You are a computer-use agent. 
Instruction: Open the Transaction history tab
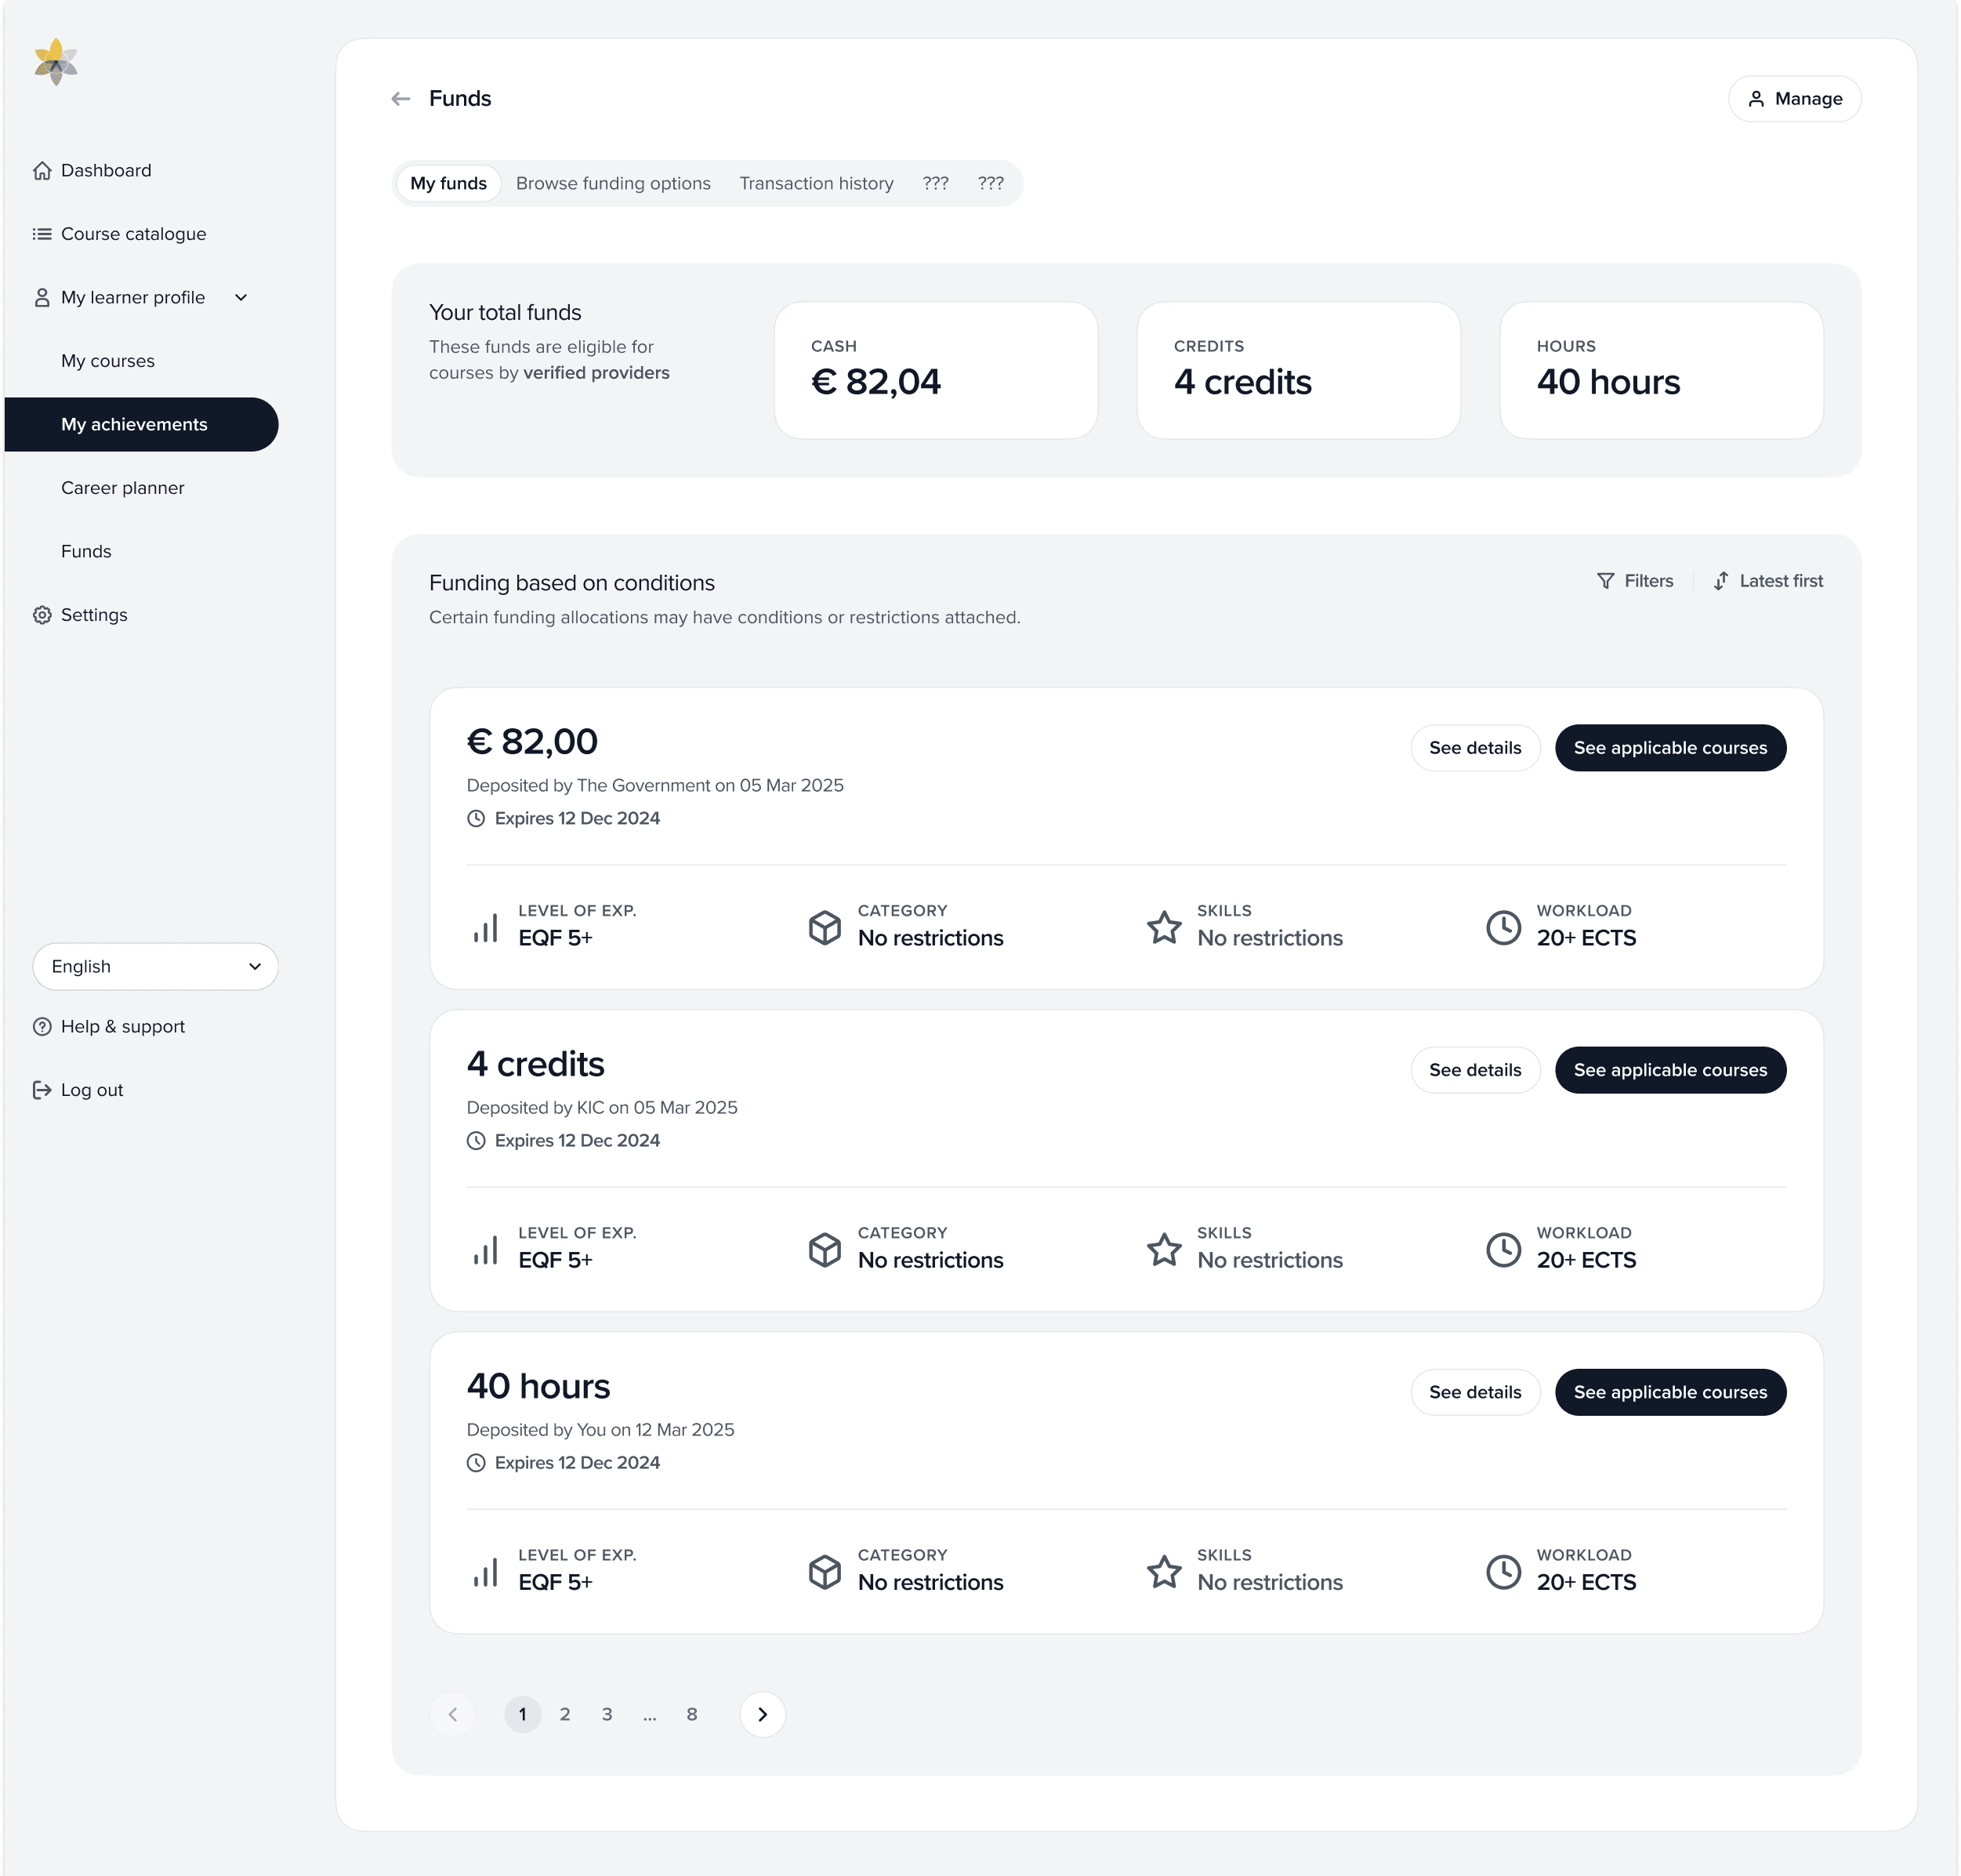point(816,183)
